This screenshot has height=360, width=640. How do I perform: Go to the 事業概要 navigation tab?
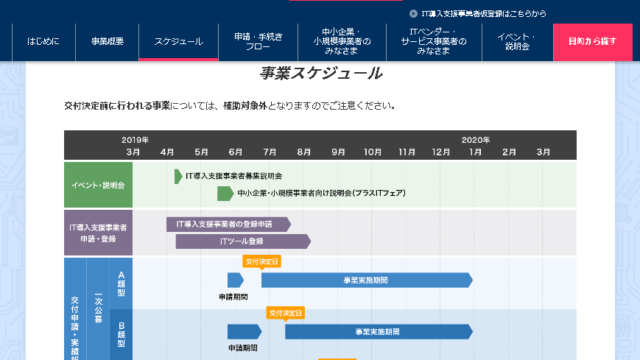(x=107, y=42)
